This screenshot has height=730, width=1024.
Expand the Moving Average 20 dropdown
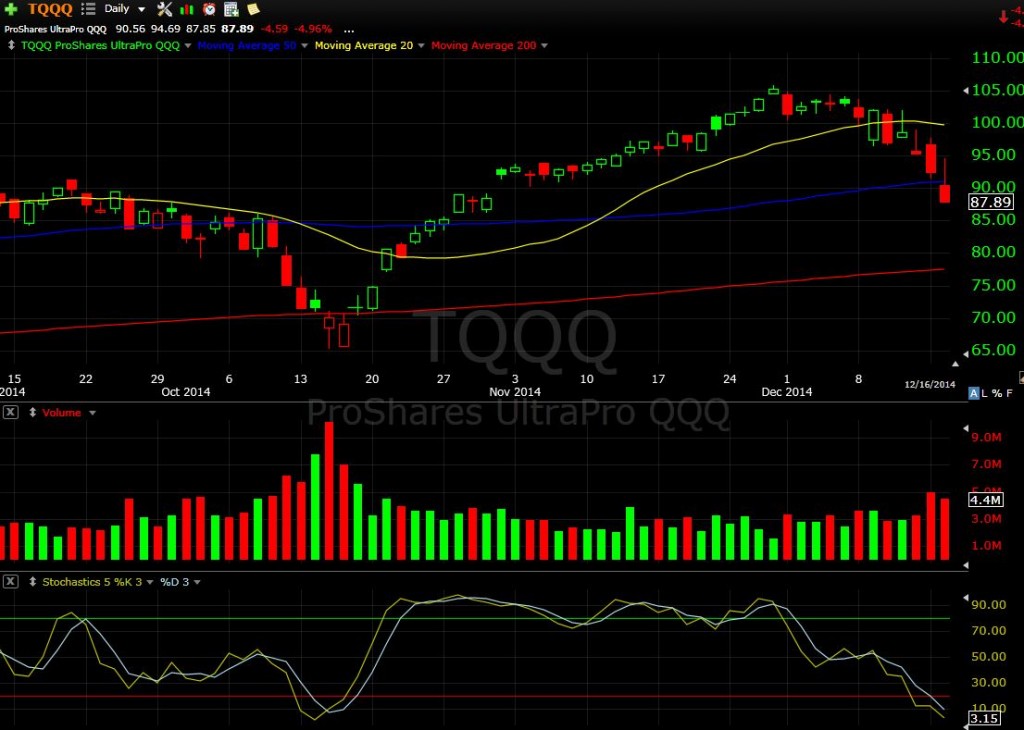click(421, 46)
